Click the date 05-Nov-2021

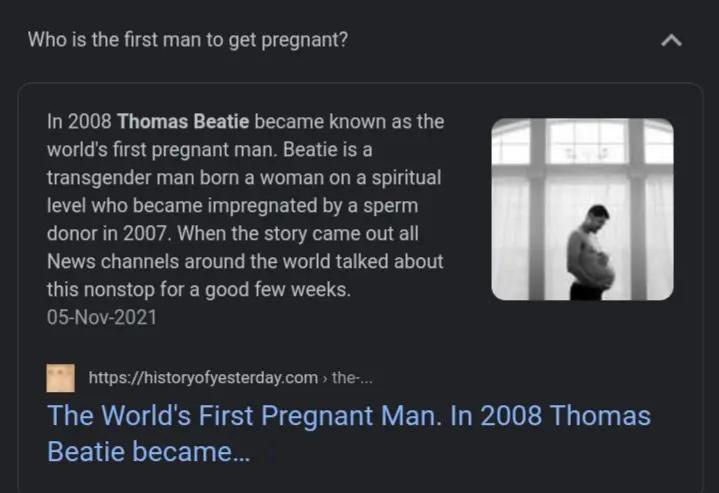point(102,318)
